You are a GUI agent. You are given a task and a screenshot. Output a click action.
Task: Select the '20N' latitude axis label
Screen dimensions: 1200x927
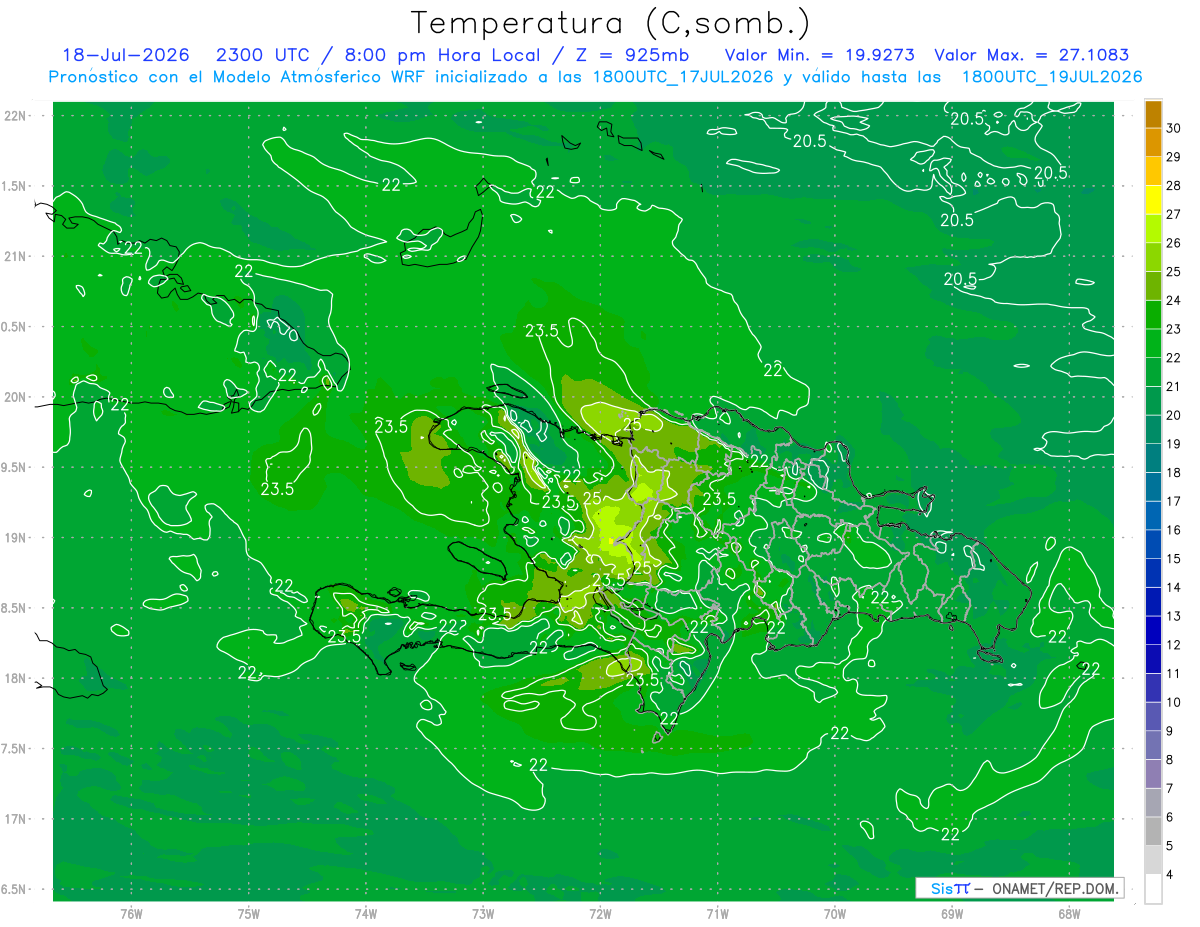point(15,397)
